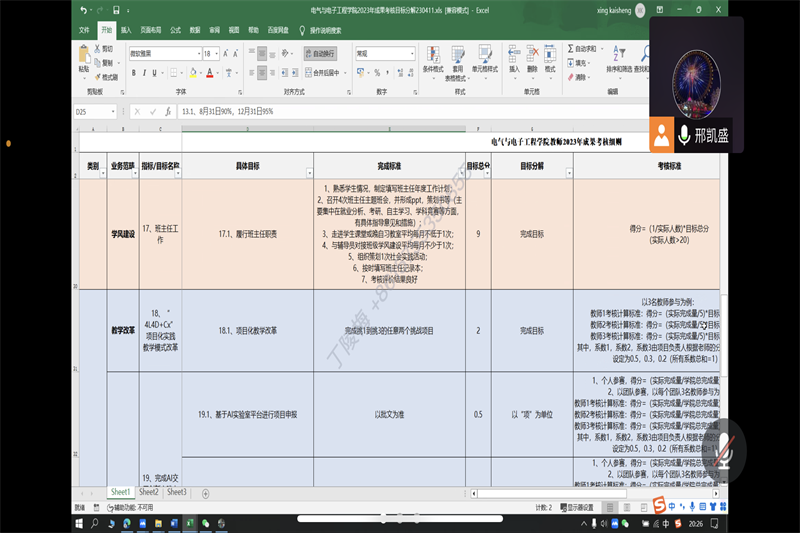Click the add new sheet plus icon
800x533 pixels.
pyautogui.click(x=206, y=493)
